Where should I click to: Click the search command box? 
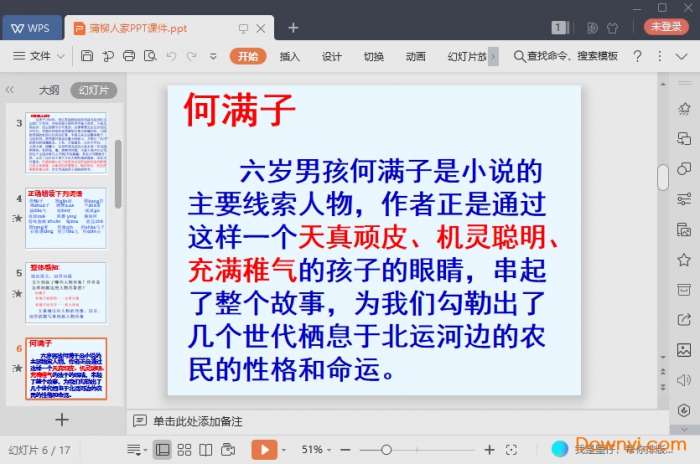coord(566,56)
